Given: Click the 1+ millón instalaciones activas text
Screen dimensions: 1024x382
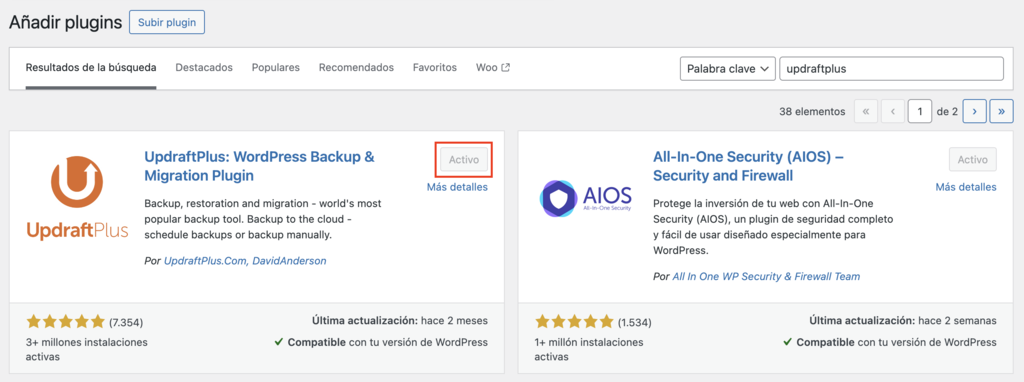Looking at the screenshot, I should [589, 349].
